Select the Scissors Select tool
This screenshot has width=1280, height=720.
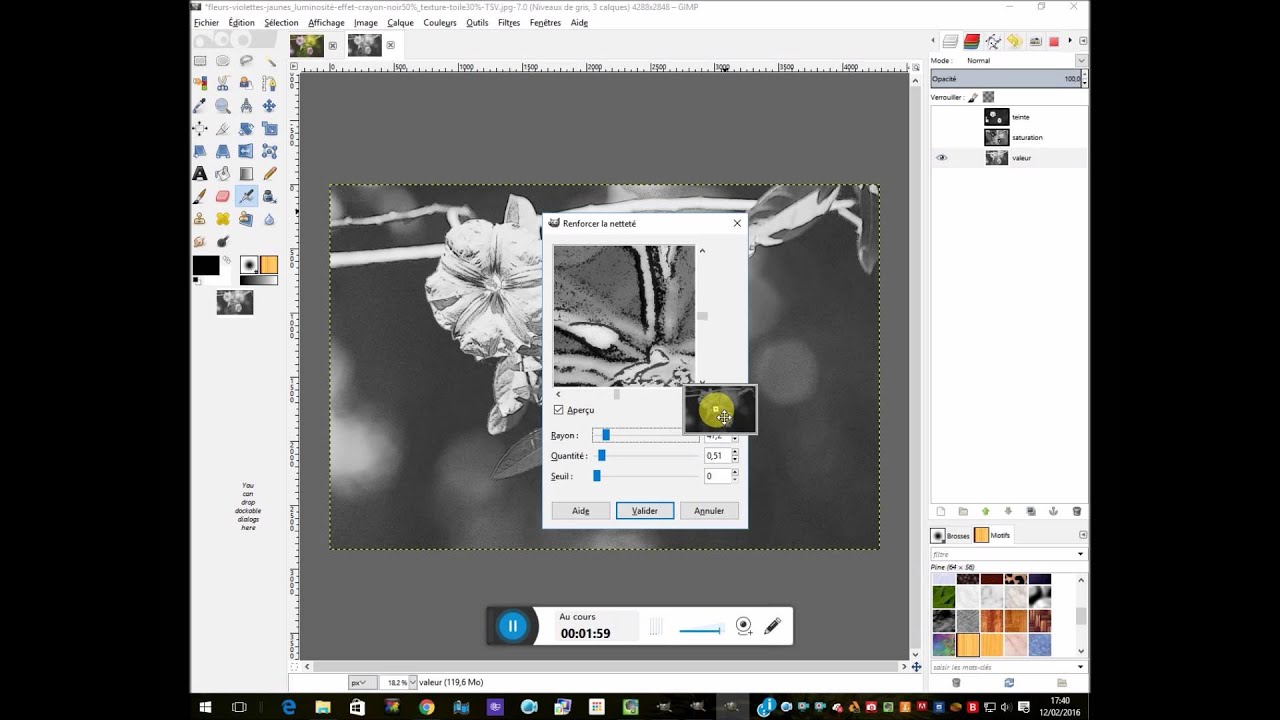tap(222, 83)
